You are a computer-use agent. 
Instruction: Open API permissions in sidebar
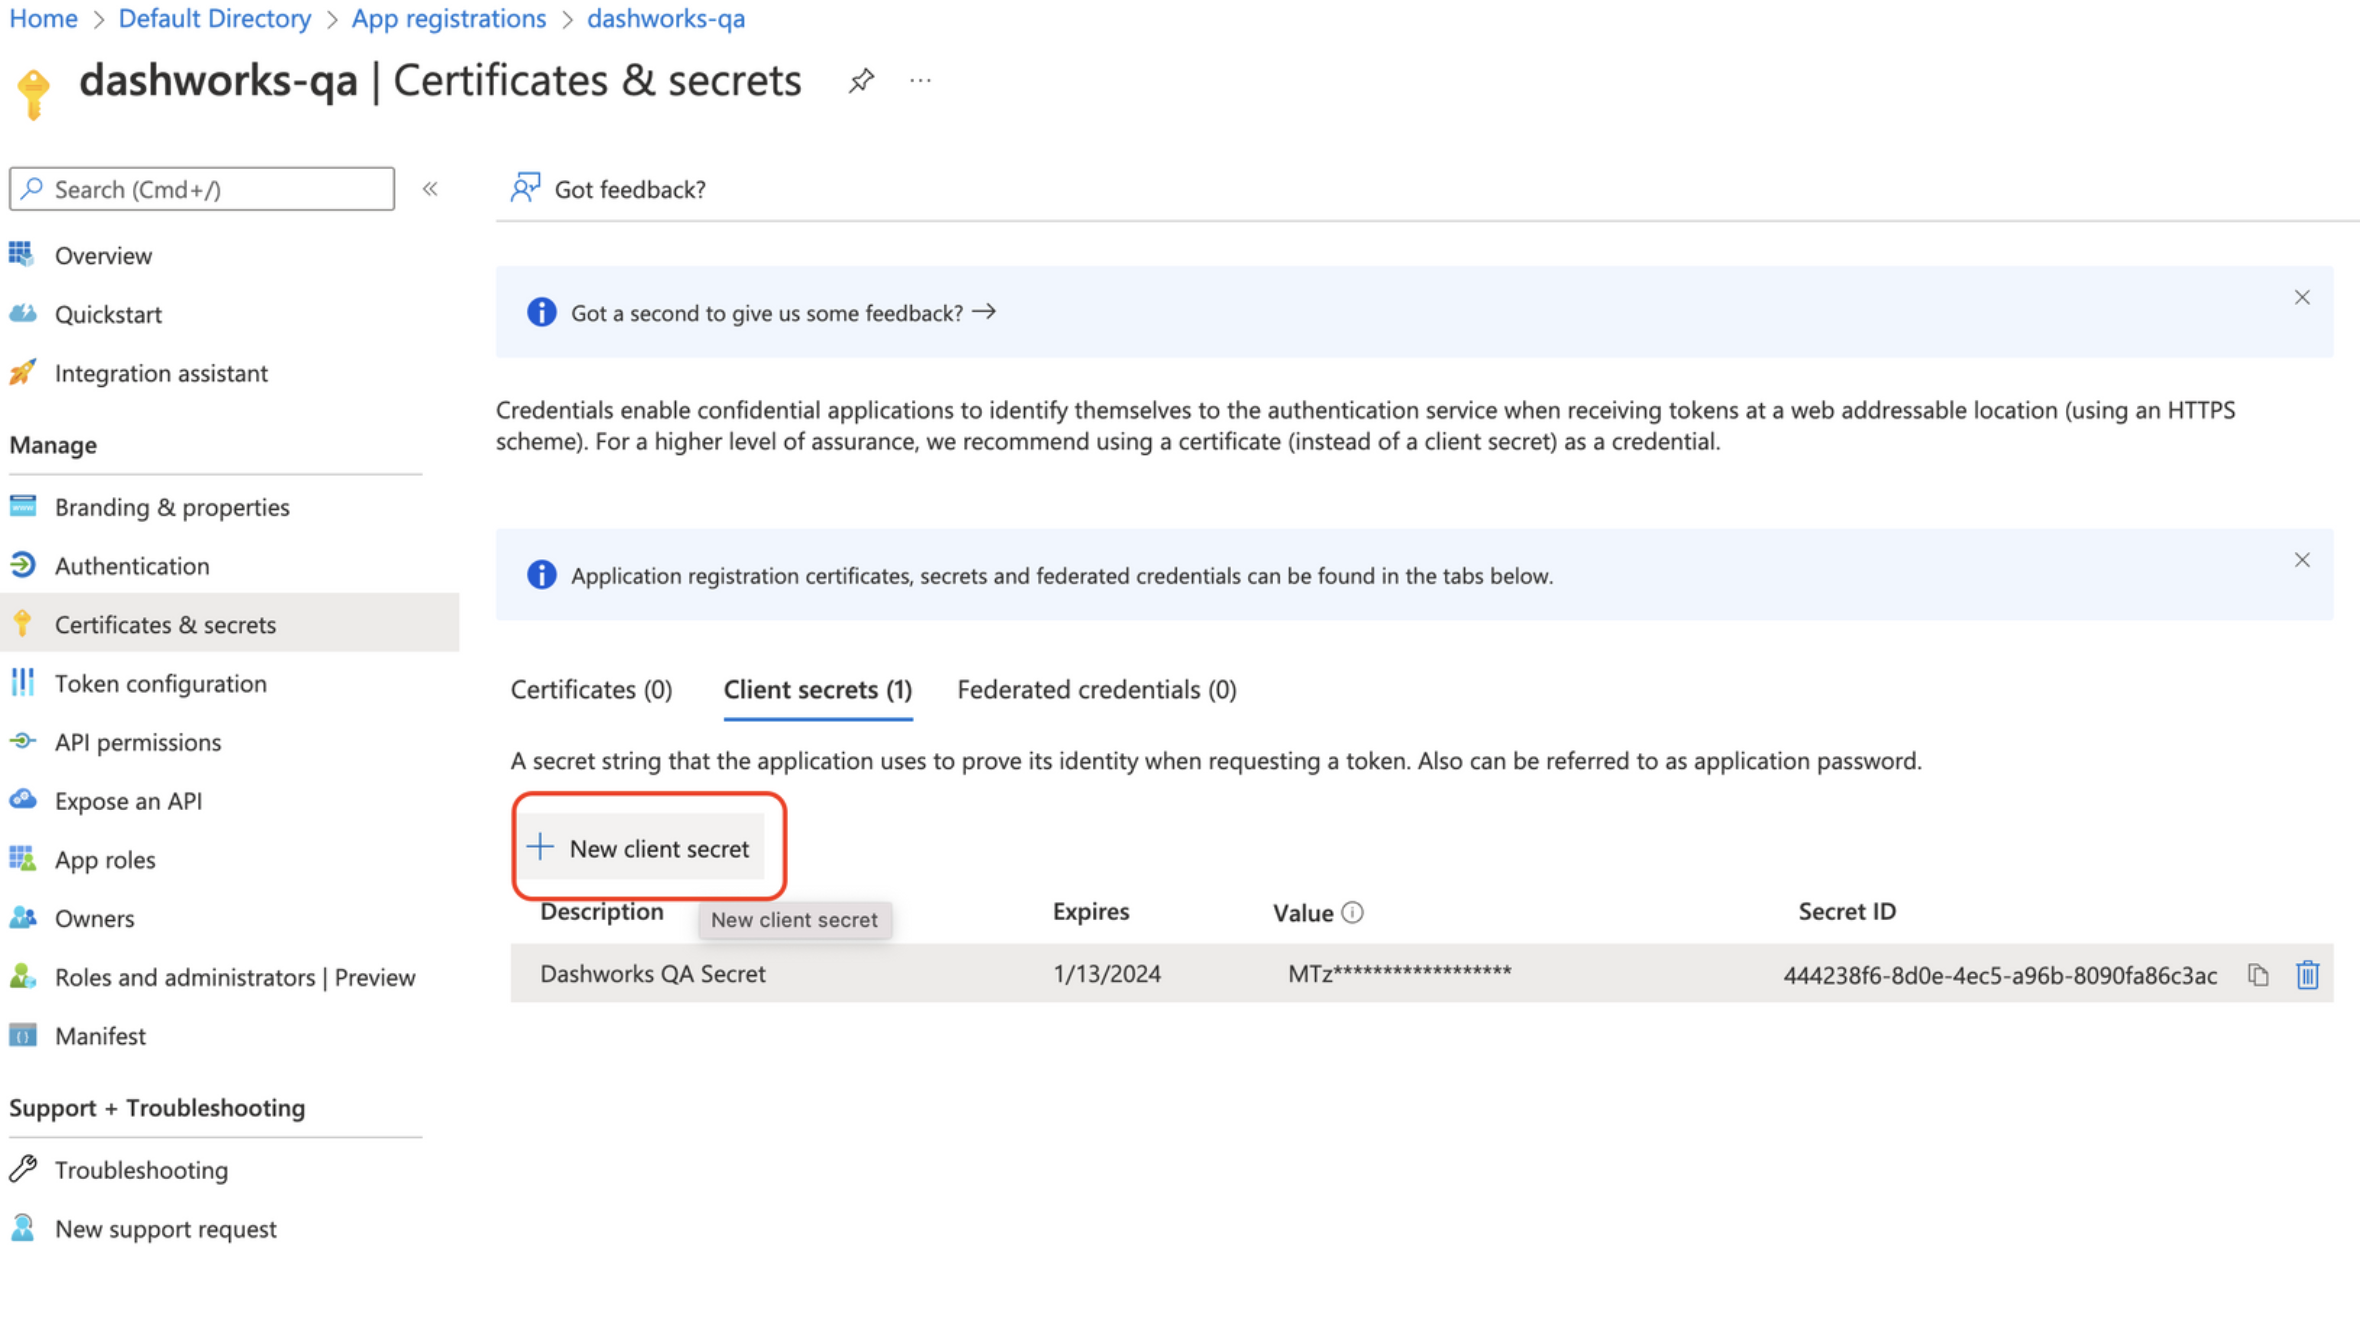[137, 742]
